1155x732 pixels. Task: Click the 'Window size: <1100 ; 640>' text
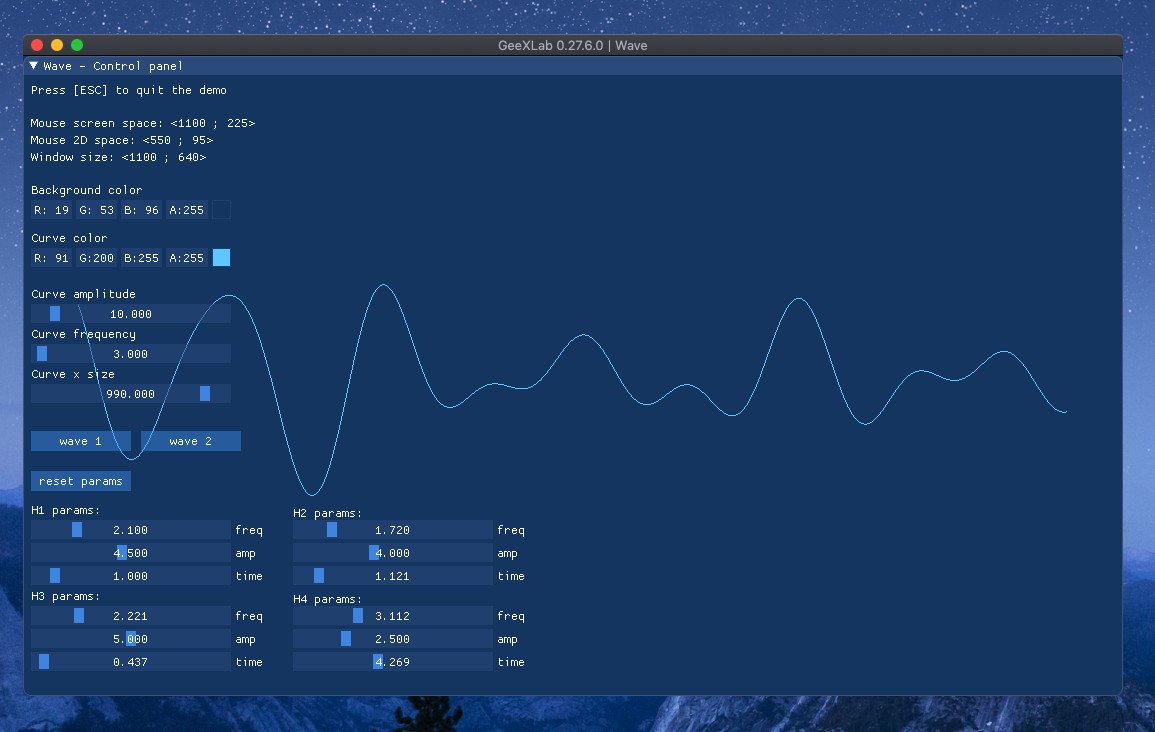(119, 157)
